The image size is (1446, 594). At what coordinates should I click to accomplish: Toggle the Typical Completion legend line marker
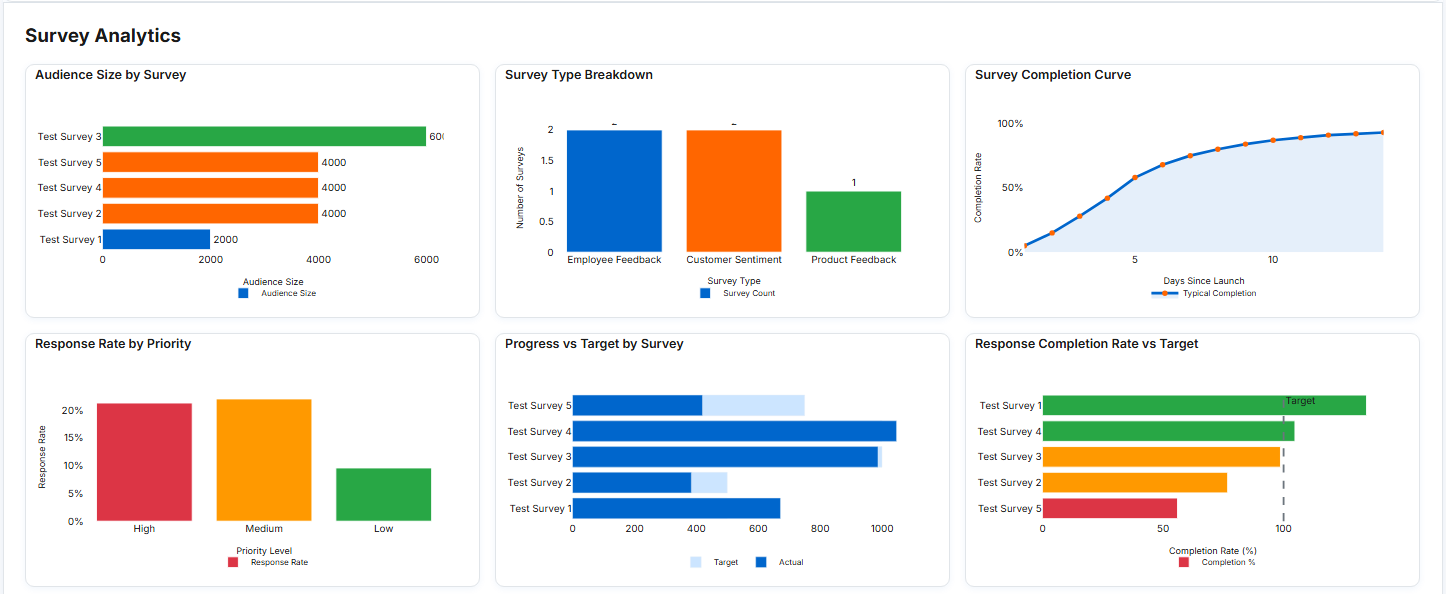(x=1164, y=293)
